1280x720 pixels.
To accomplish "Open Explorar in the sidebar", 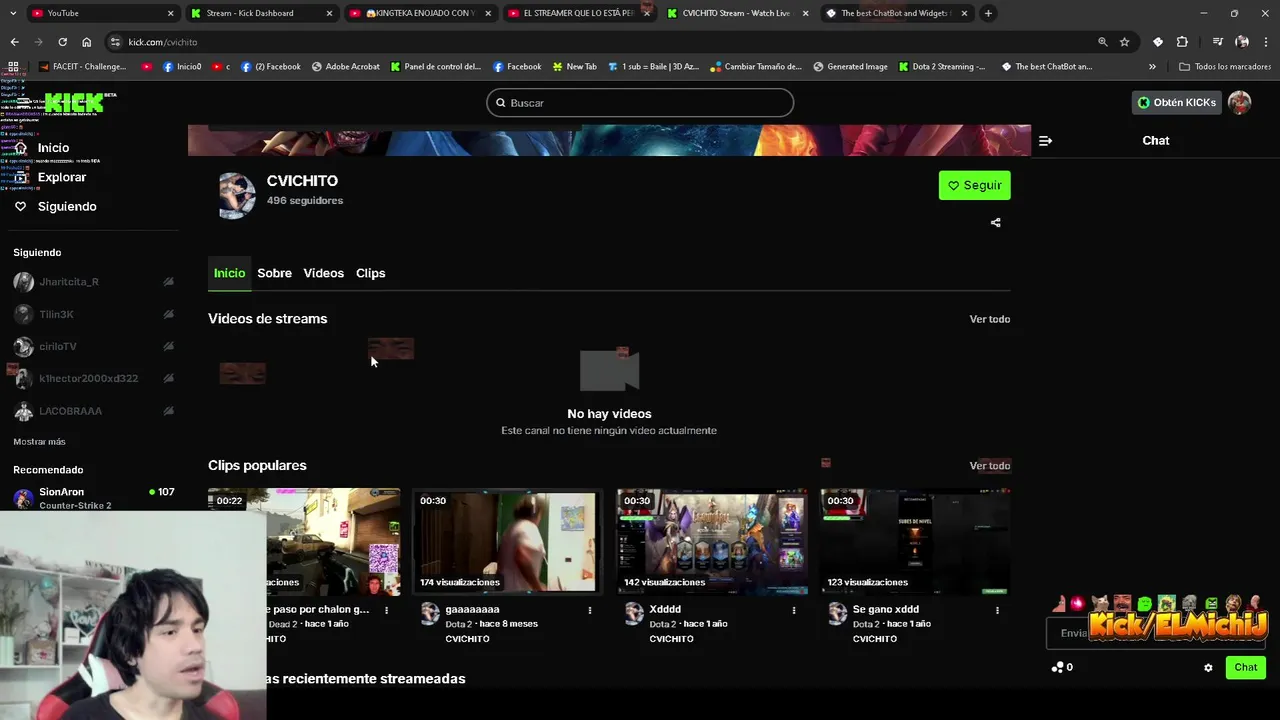I will point(50,177).
